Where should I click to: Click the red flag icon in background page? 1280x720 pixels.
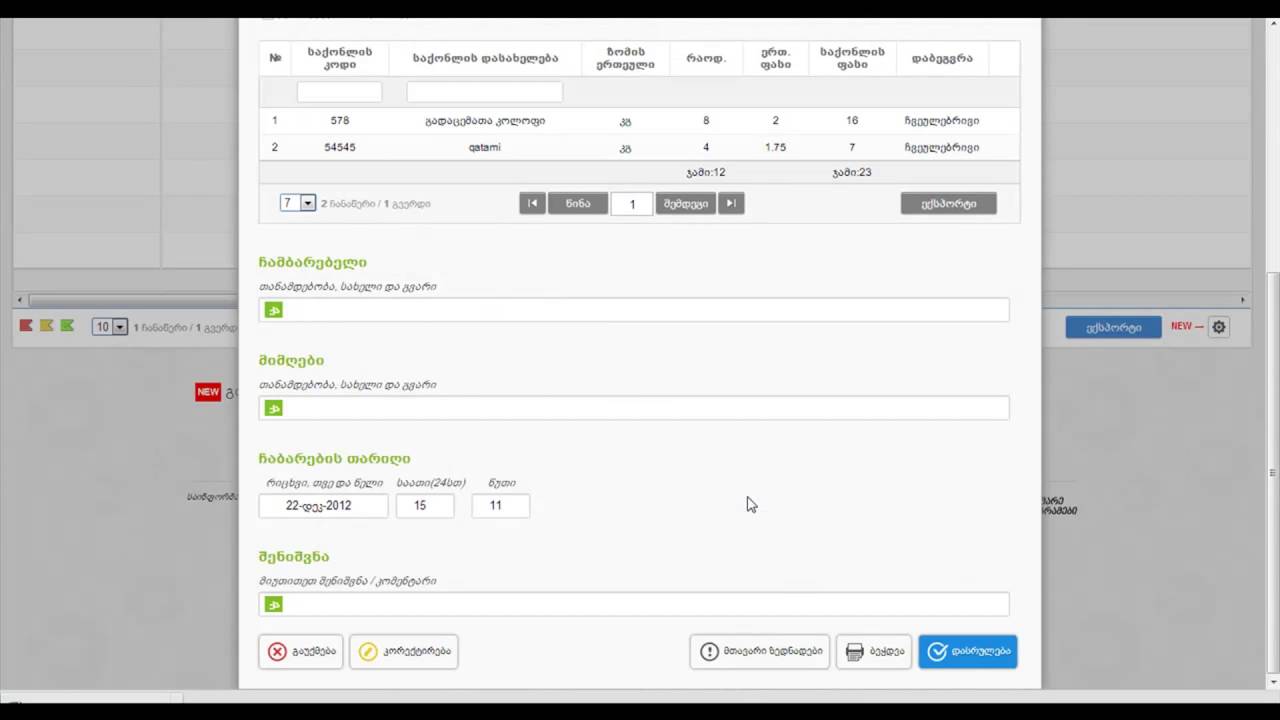[26, 326]
